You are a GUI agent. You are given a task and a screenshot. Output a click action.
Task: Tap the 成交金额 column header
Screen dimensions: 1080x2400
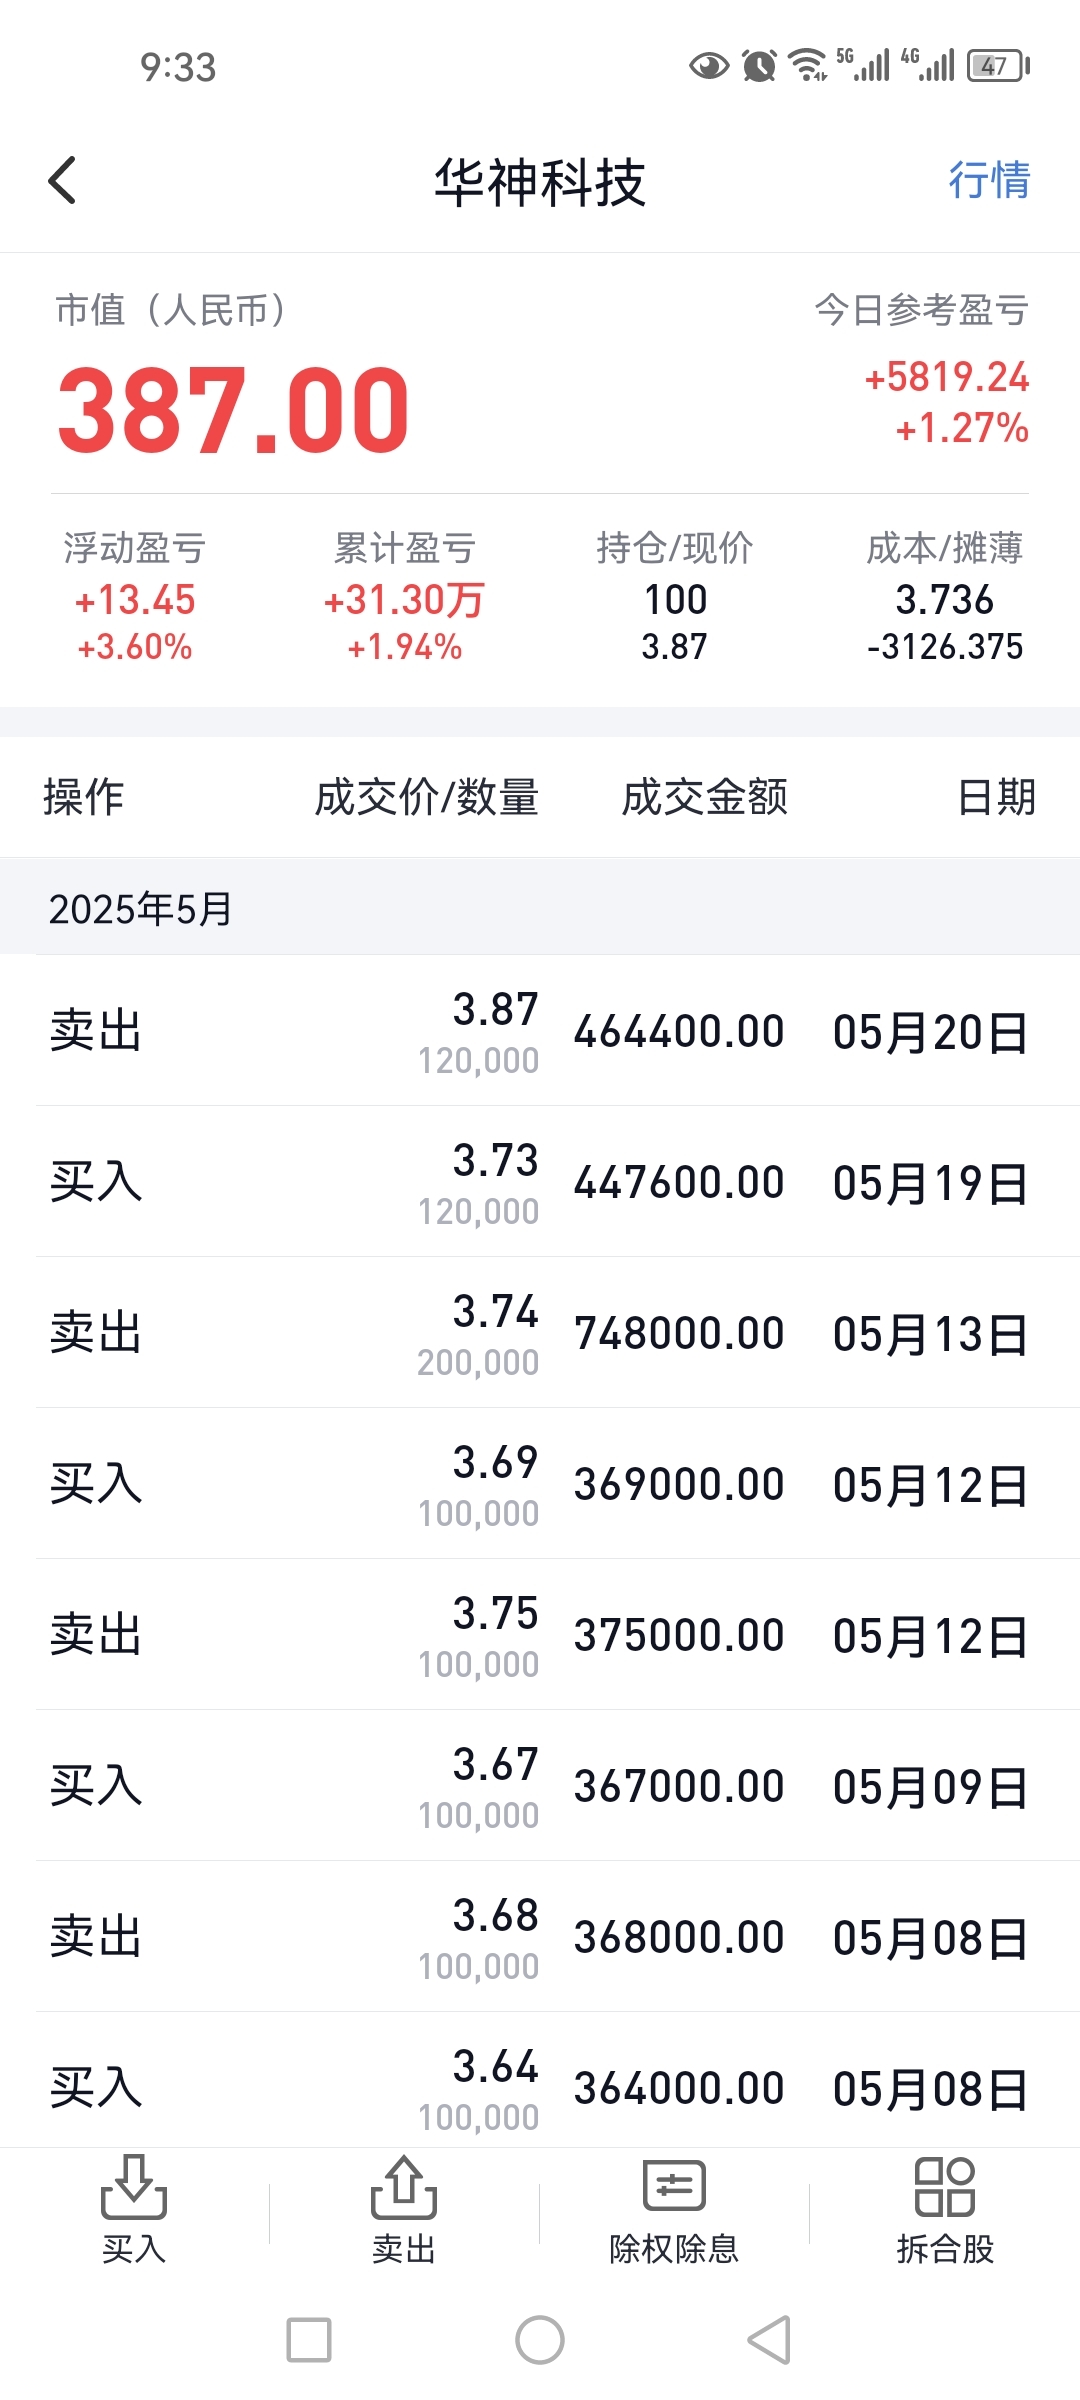coord(705,797)
